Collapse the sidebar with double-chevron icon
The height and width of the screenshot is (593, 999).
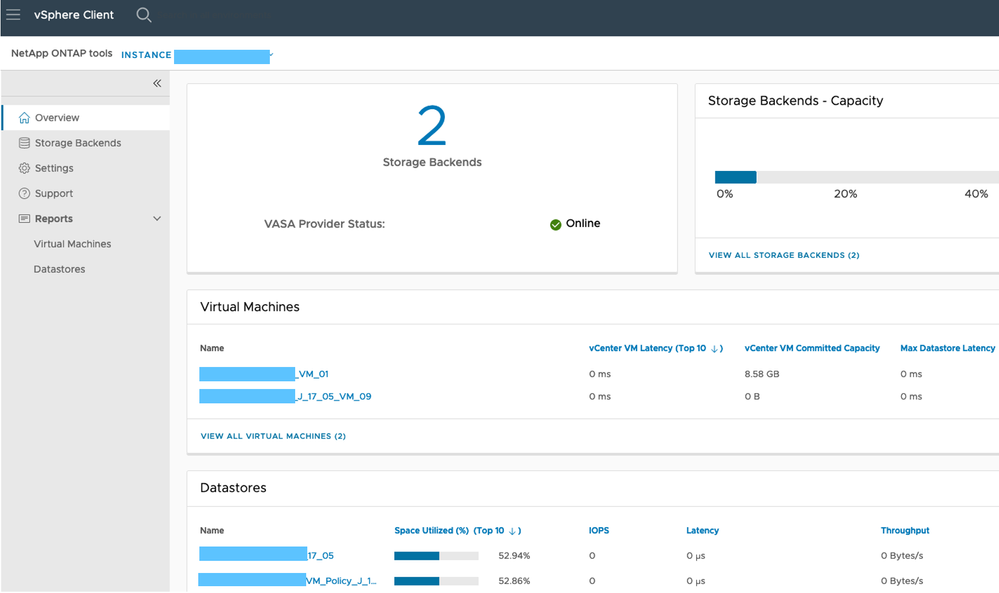[x=157, y=84]
